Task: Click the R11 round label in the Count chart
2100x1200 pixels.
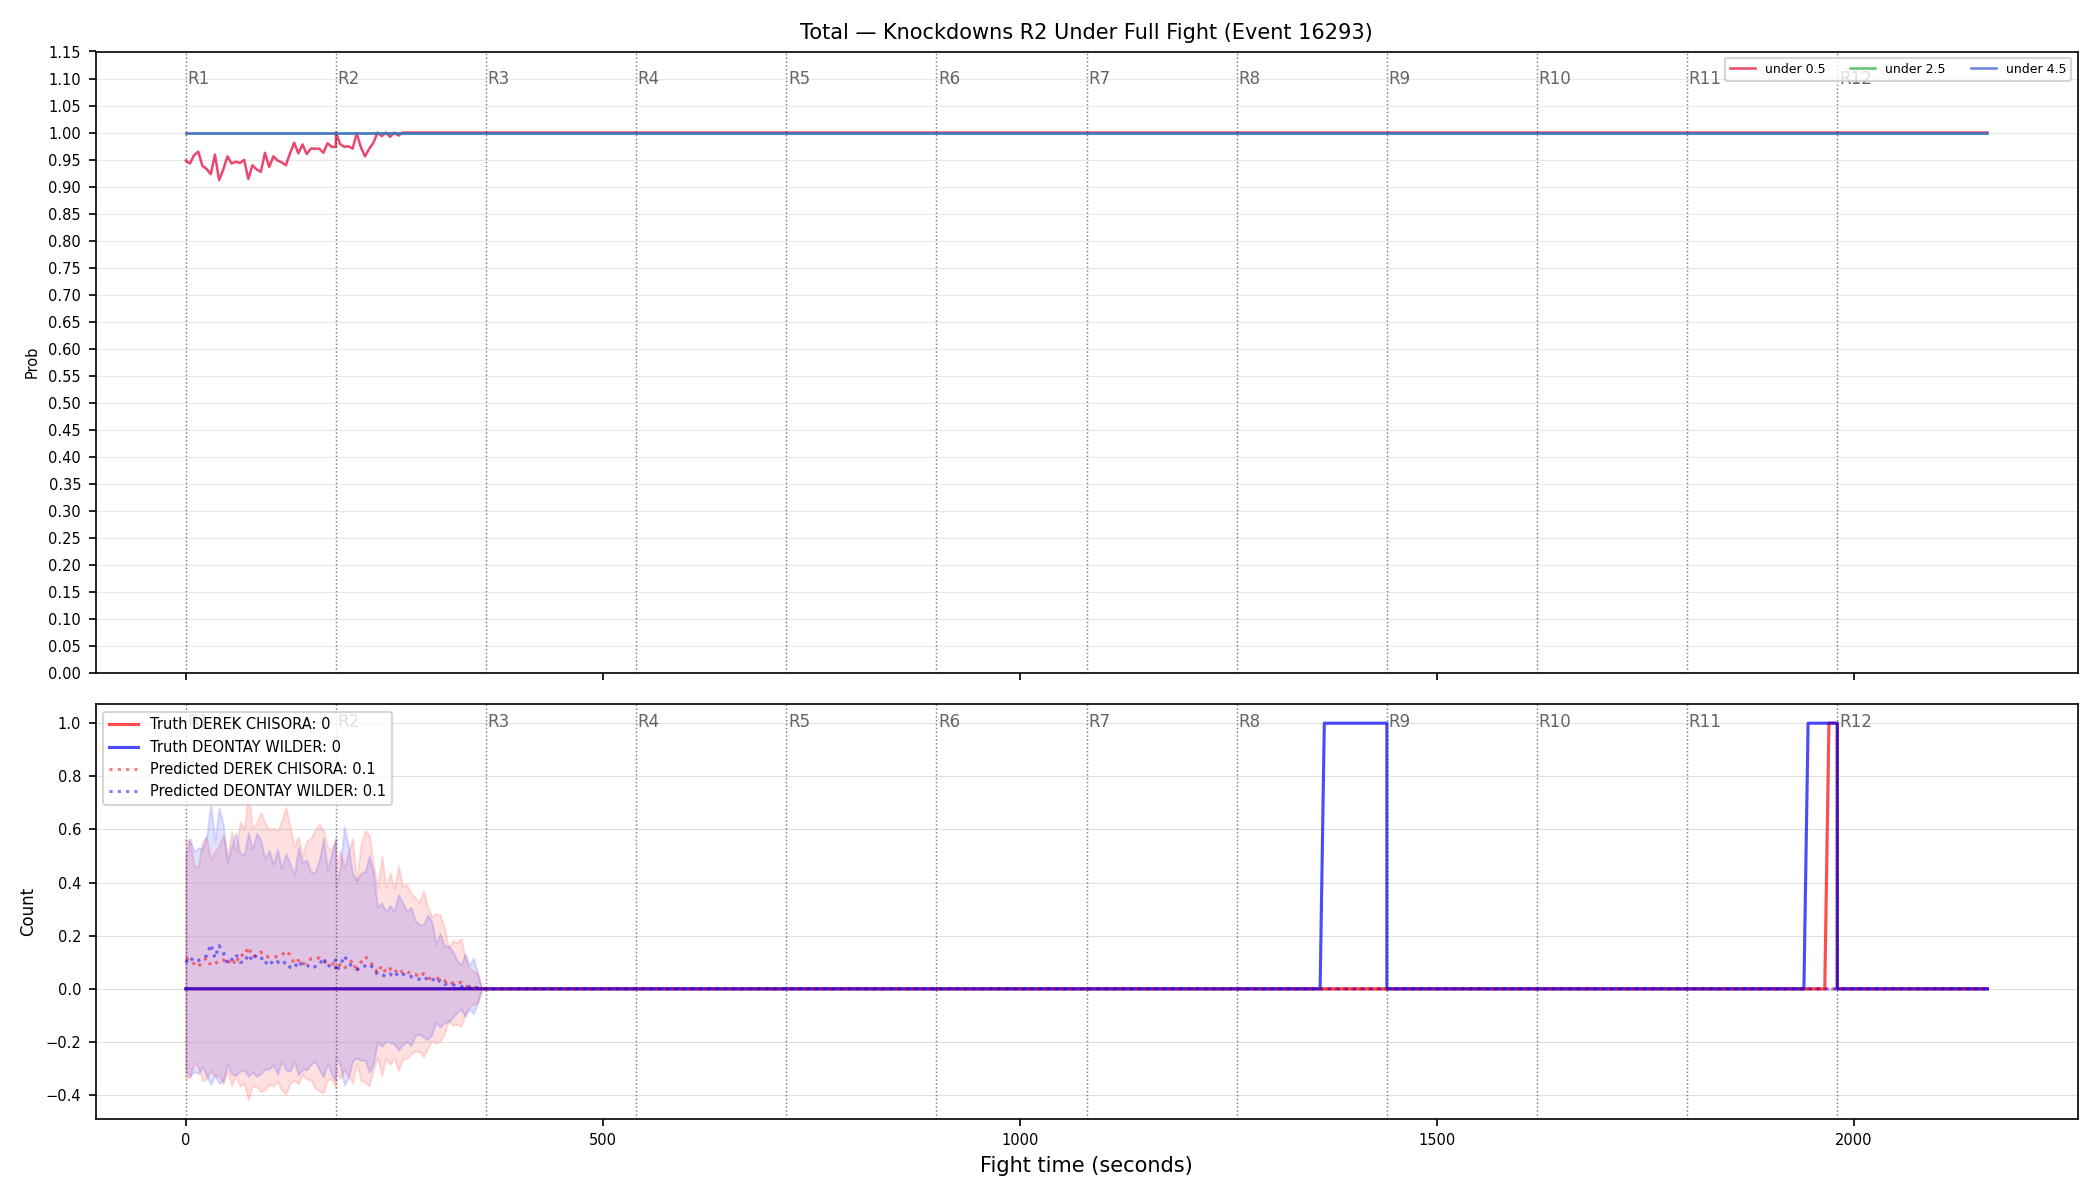Action: [1704, 721]
